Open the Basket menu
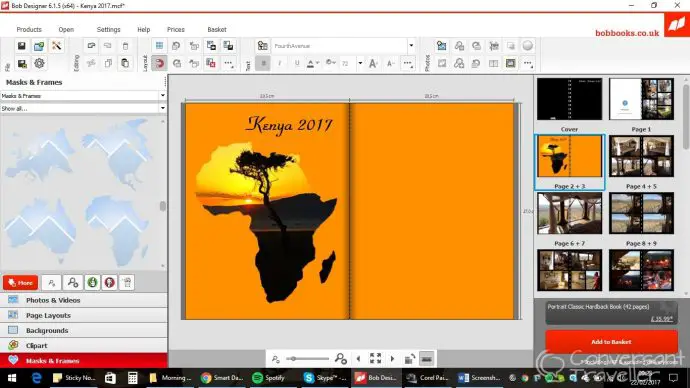690x388 pixels. pos(217,29)
